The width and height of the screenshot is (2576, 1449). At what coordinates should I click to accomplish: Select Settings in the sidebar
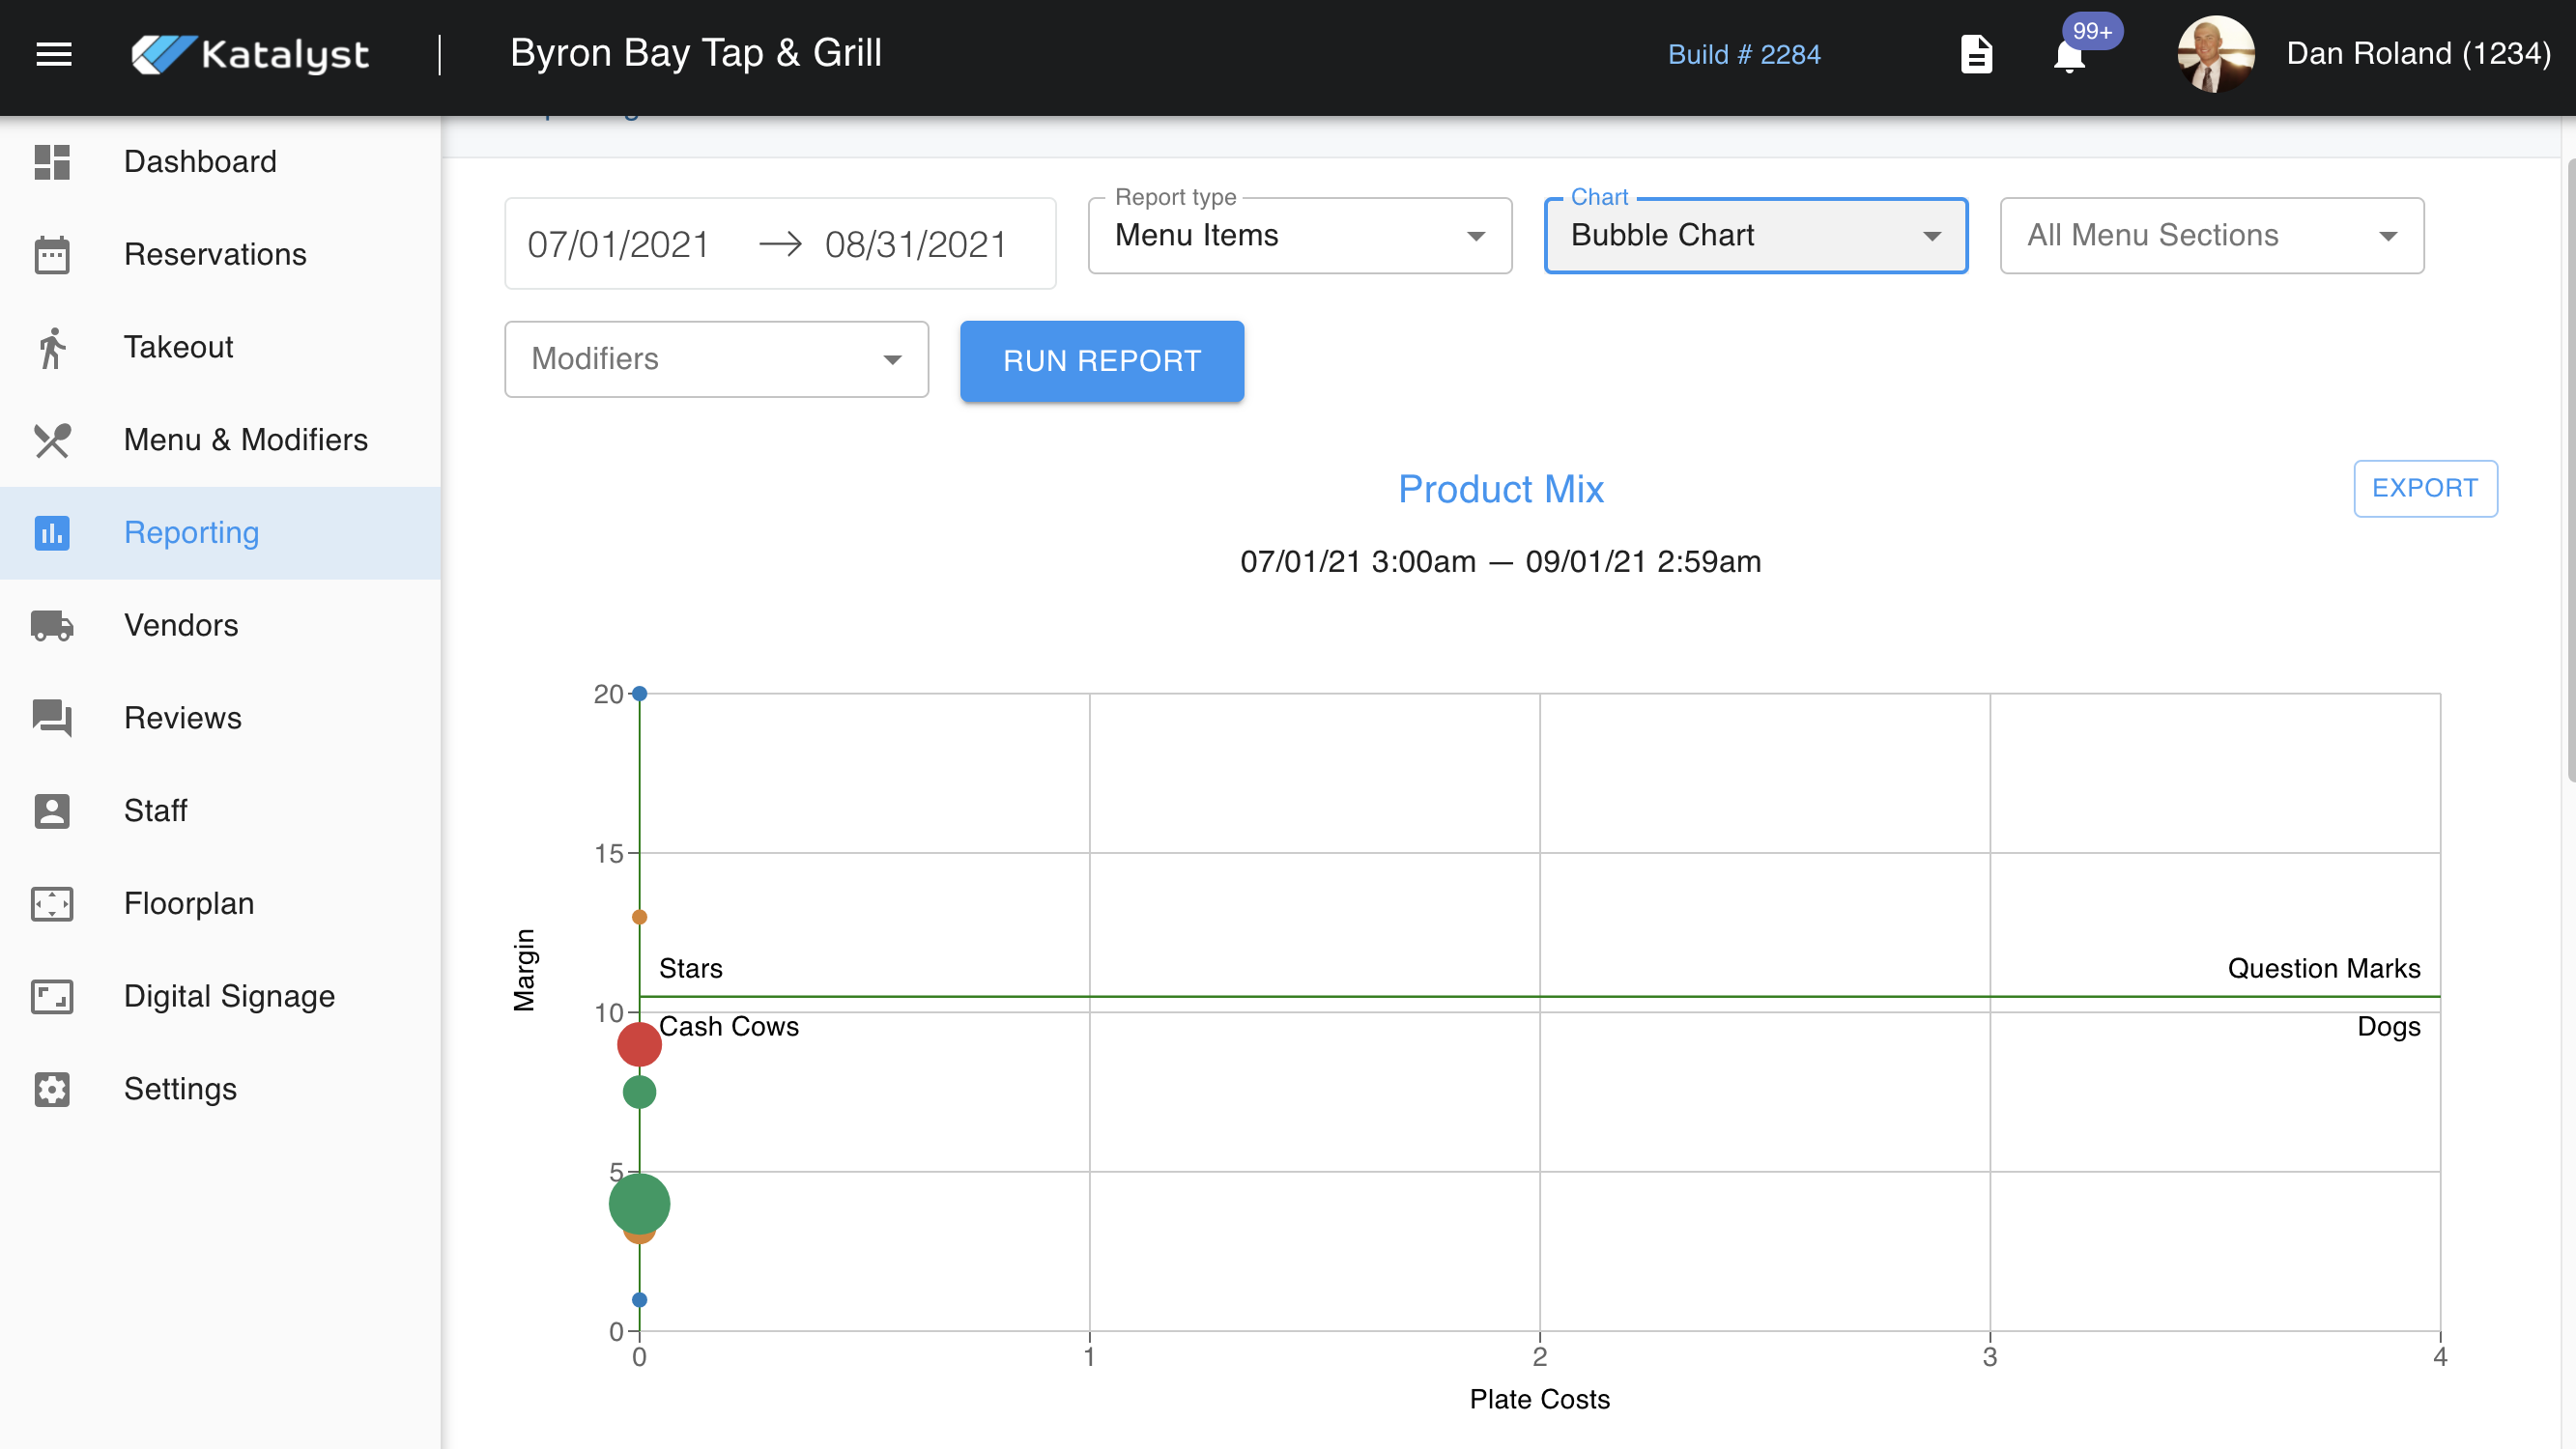180,1089
